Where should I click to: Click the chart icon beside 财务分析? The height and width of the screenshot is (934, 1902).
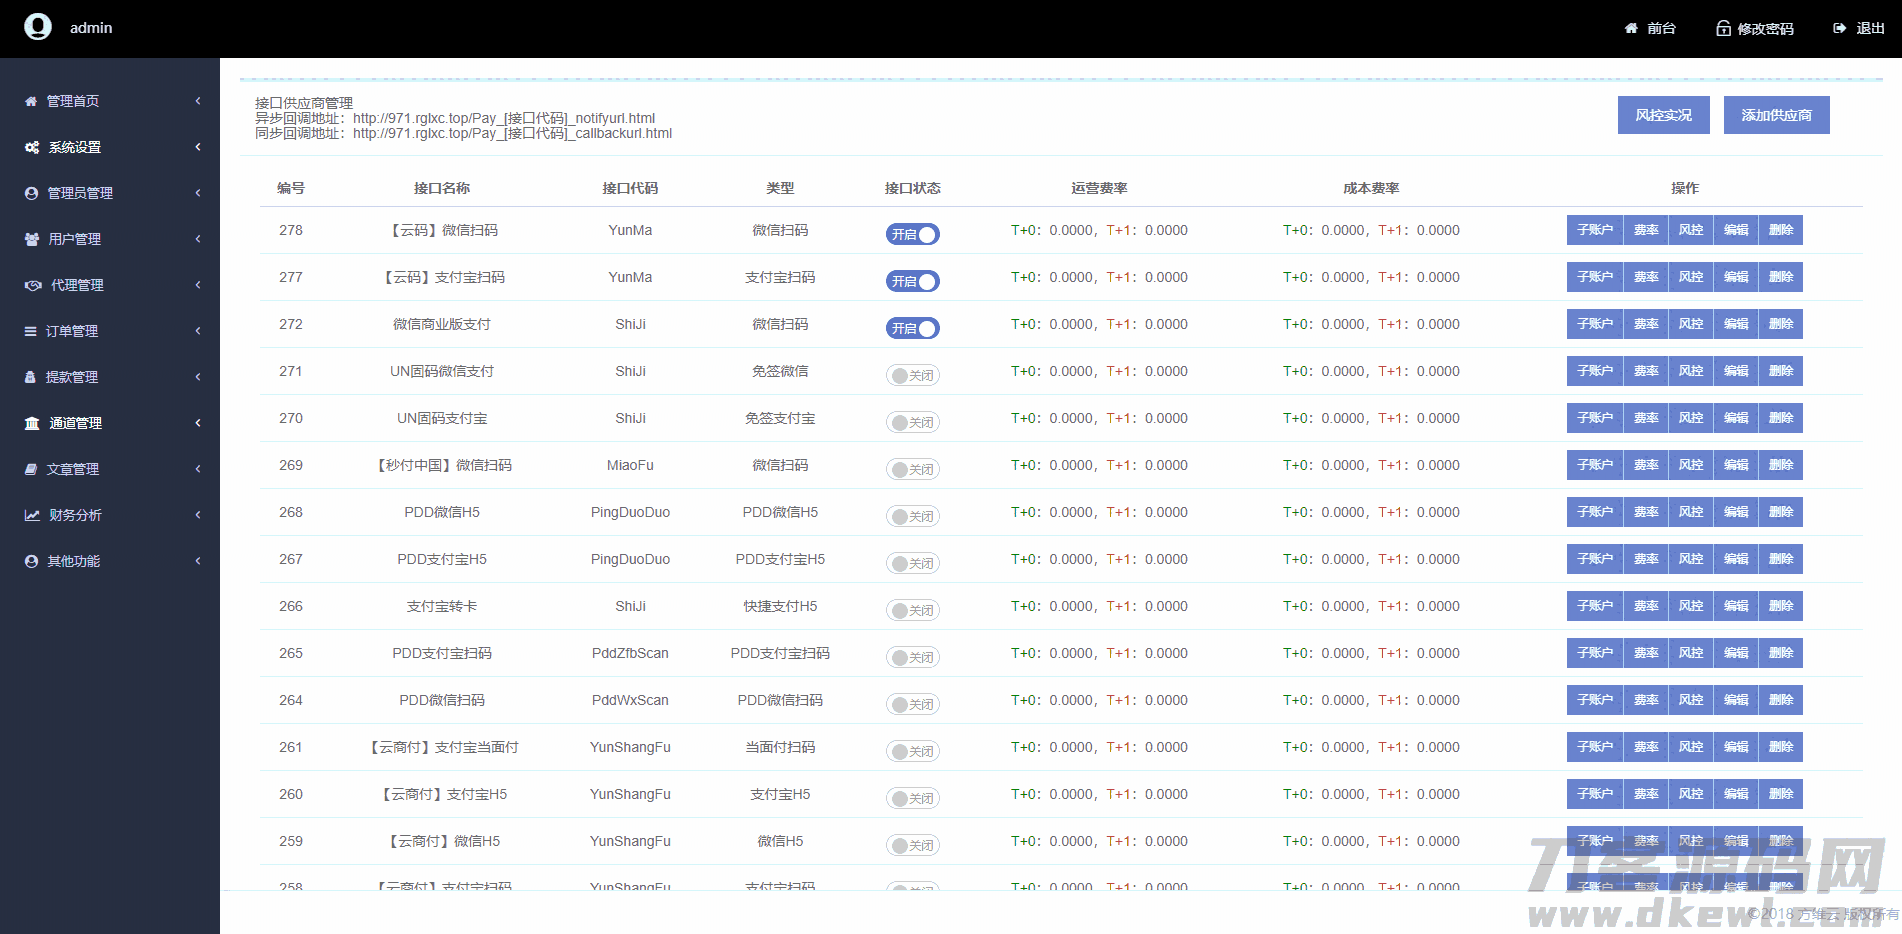[x=32, y=515]
